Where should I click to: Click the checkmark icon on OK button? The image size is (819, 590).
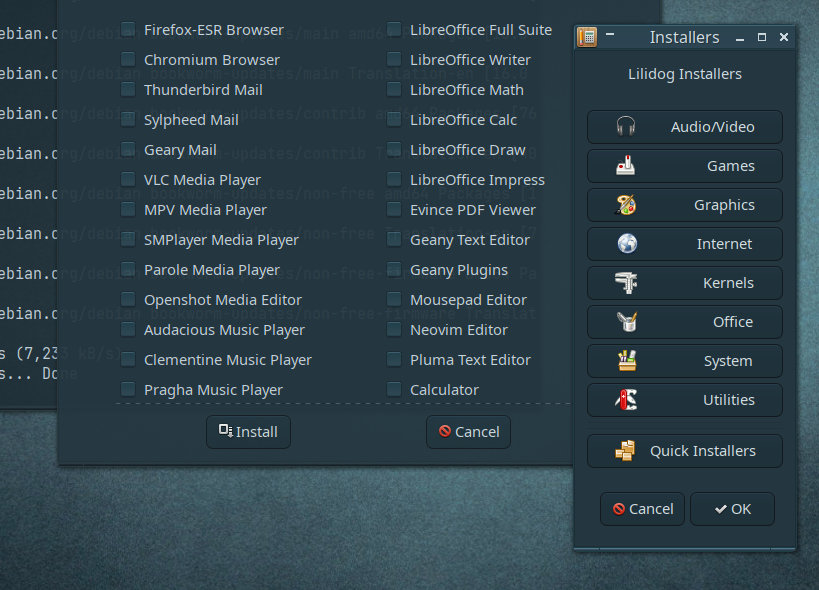pyautogui.click(x=721, y=509)
